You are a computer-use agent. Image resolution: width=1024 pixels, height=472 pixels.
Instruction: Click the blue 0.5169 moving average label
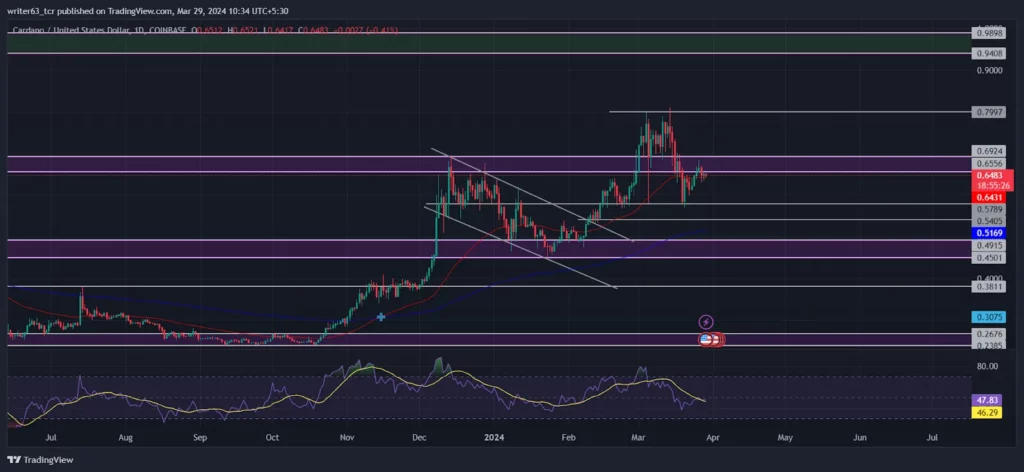(x=989, y=233)
